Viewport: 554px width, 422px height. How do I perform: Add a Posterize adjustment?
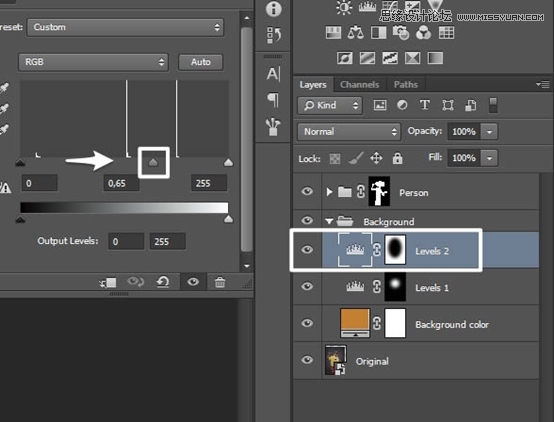coord(367,58)
